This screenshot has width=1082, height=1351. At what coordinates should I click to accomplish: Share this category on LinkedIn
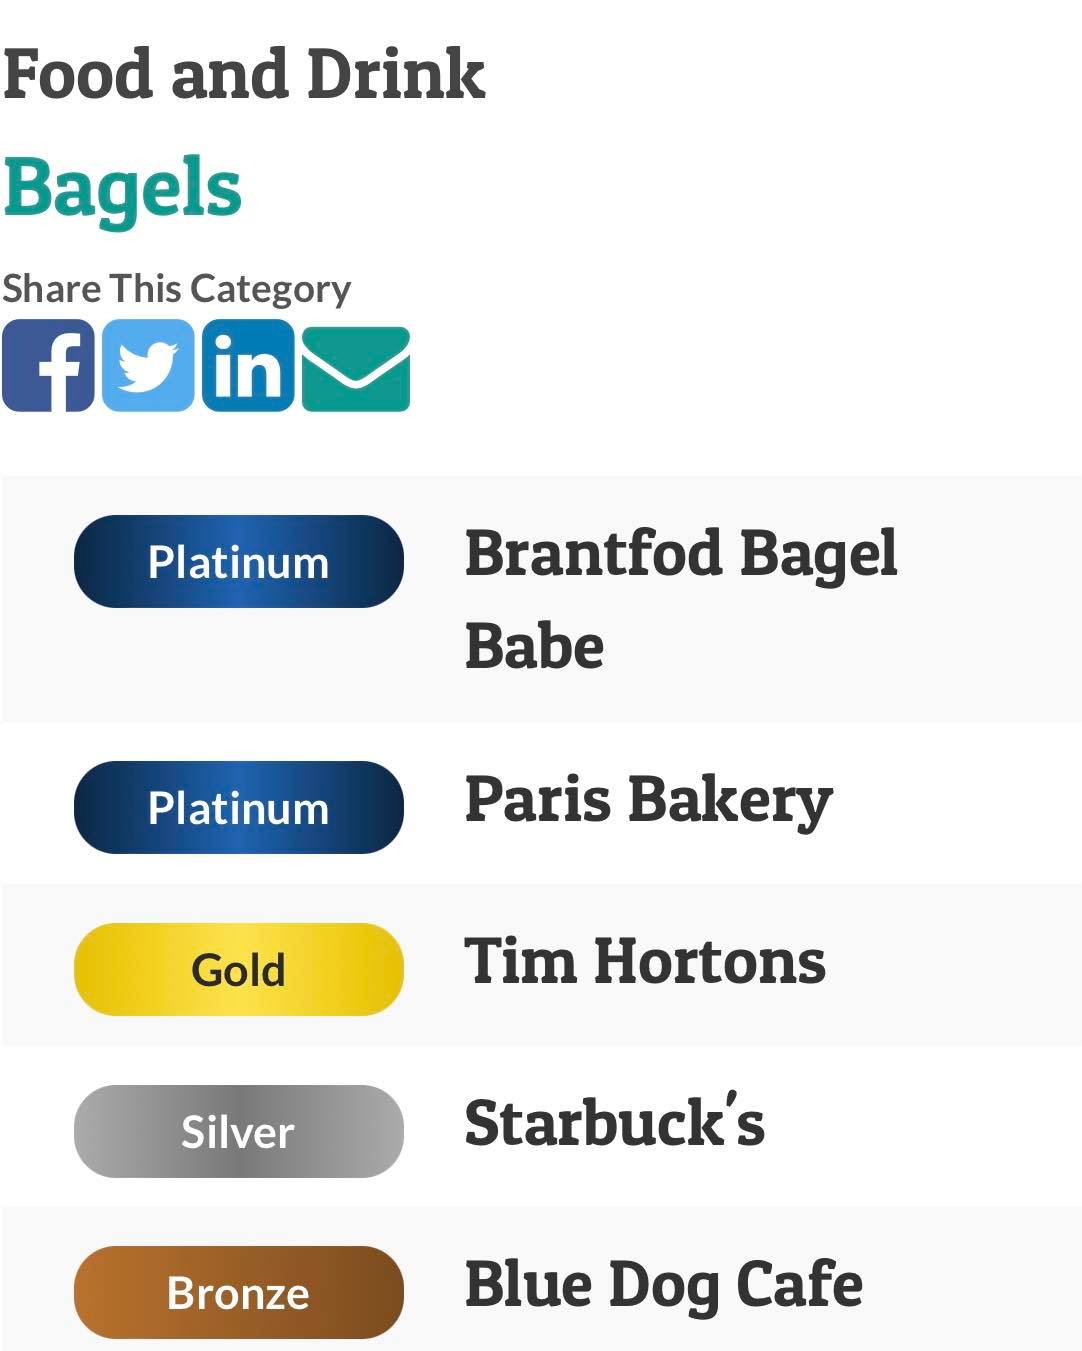(248, 366)
